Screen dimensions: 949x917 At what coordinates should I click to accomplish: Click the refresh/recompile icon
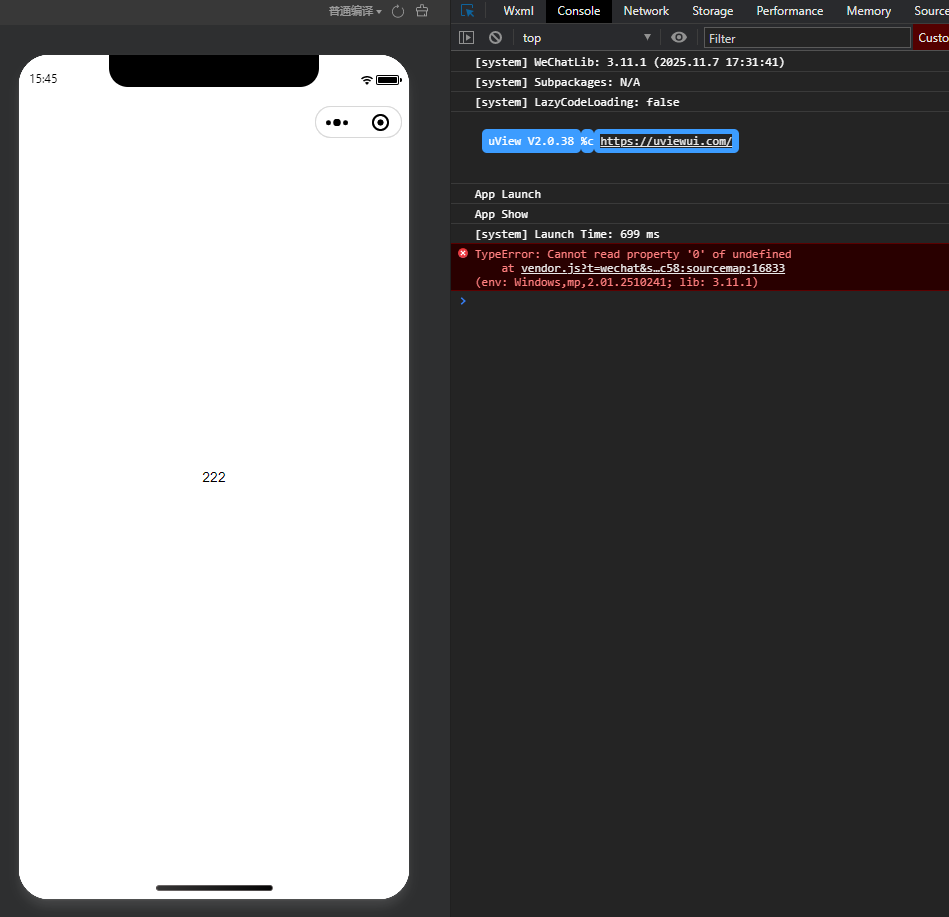click(398, 11)
